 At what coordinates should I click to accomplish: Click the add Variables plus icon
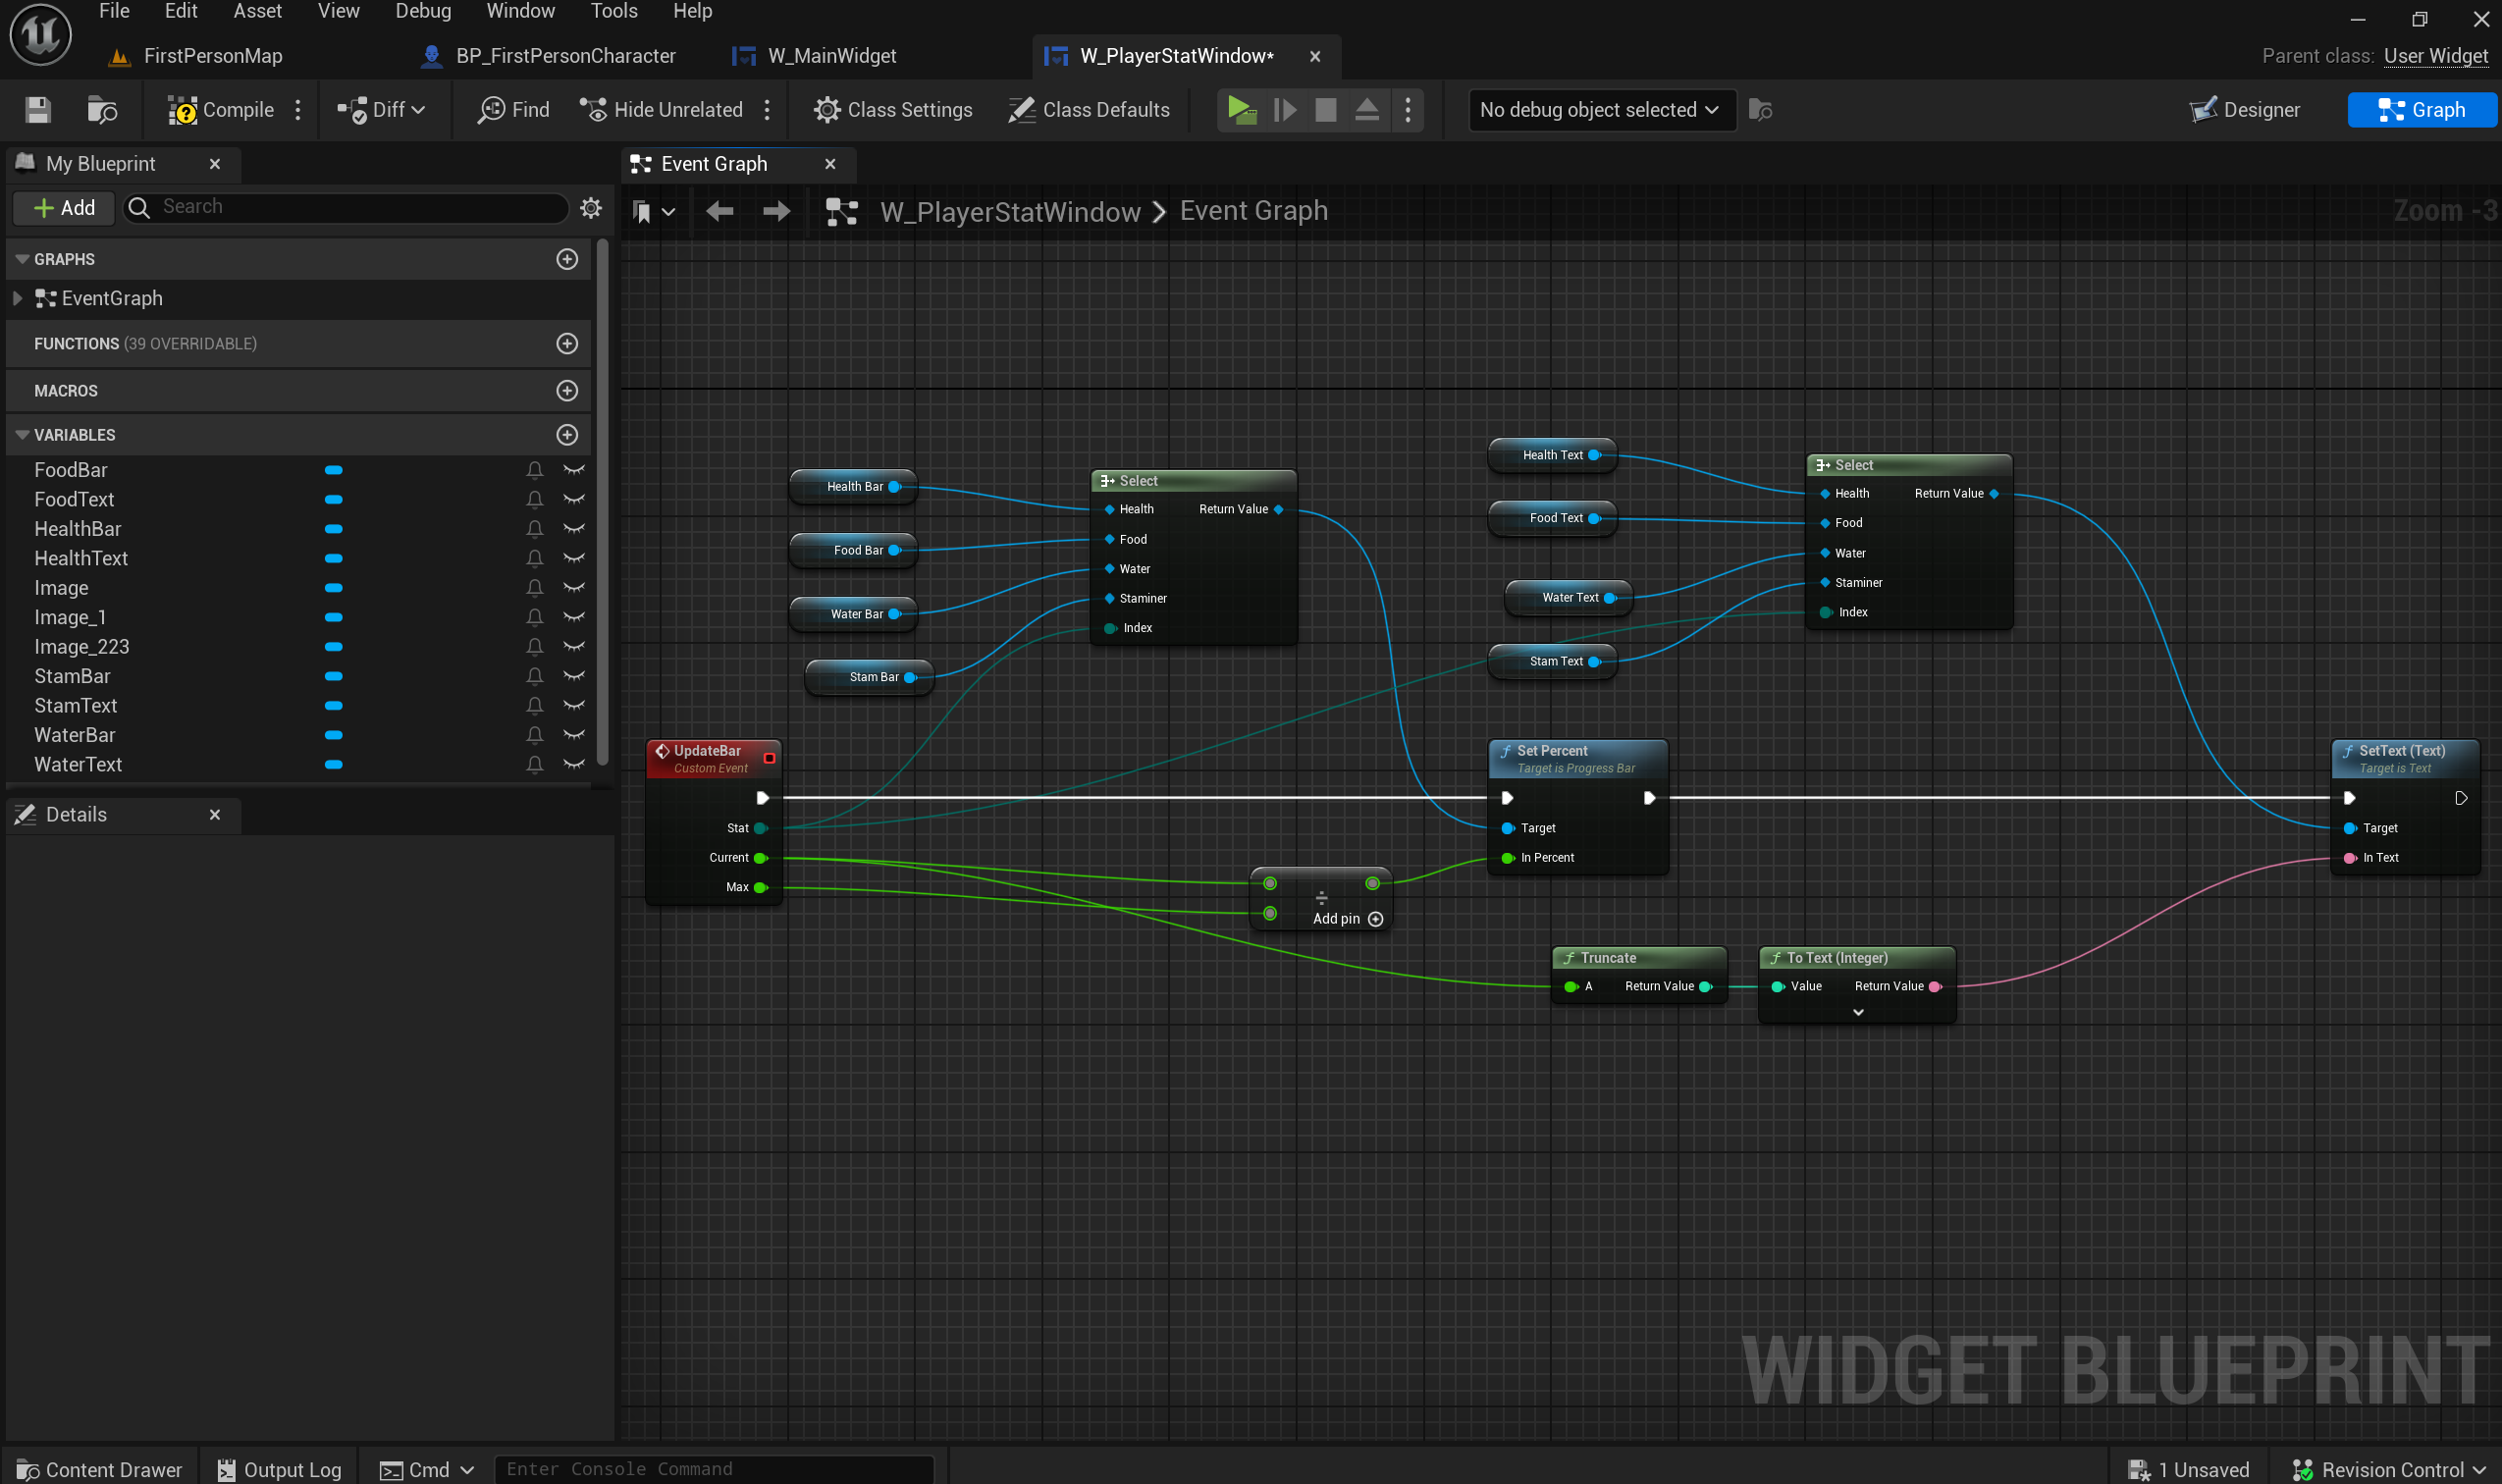[567, 435]
